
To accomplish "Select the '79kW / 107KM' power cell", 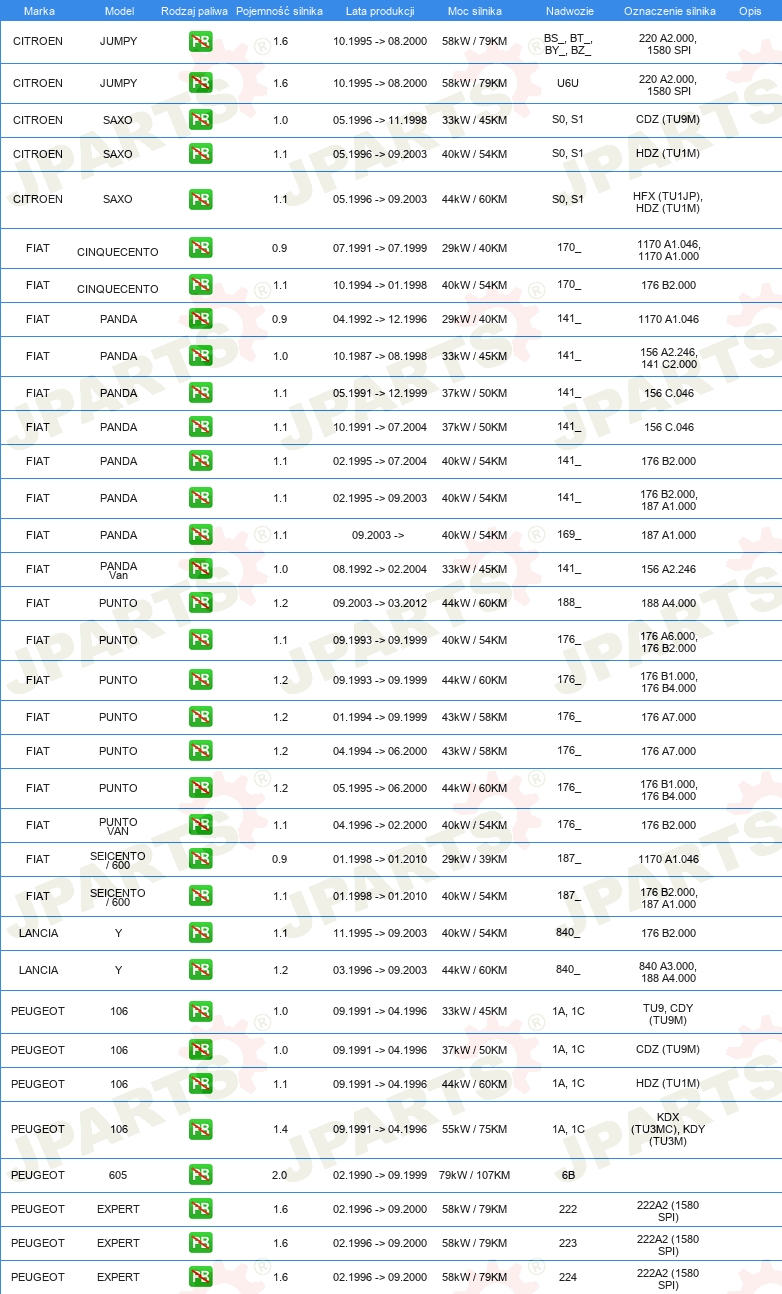I will [474, 1175].
